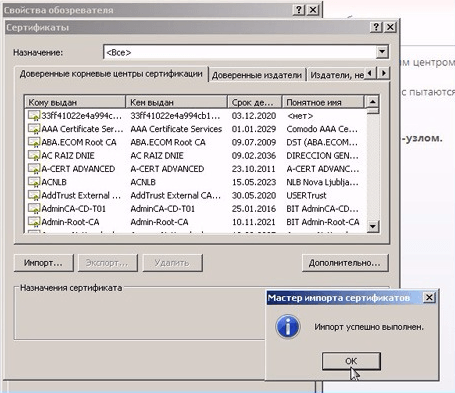Click the DST (ABA.ECOM... friendly name
The height and width of the screenshot is (393, 455).
322,143
